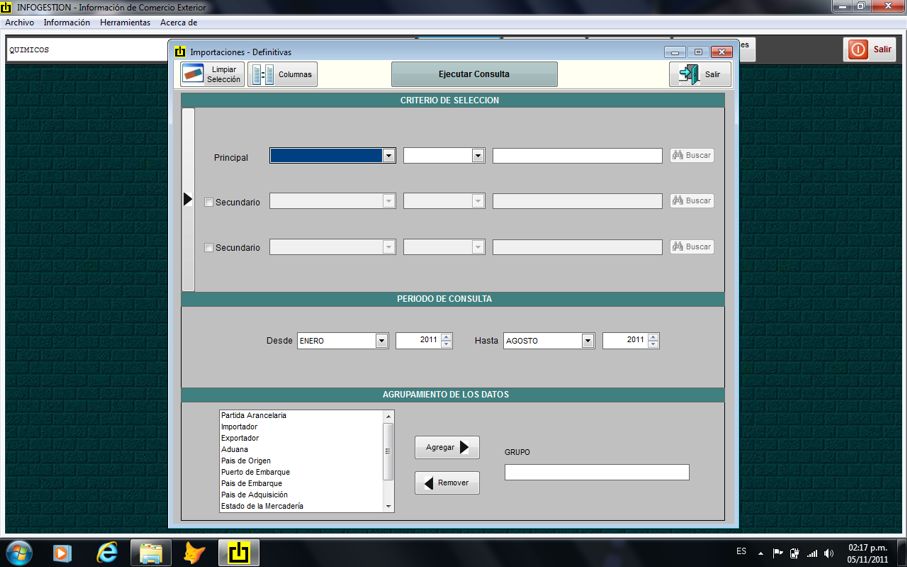Open the Herramientas menu

click(x=125, y=22)
